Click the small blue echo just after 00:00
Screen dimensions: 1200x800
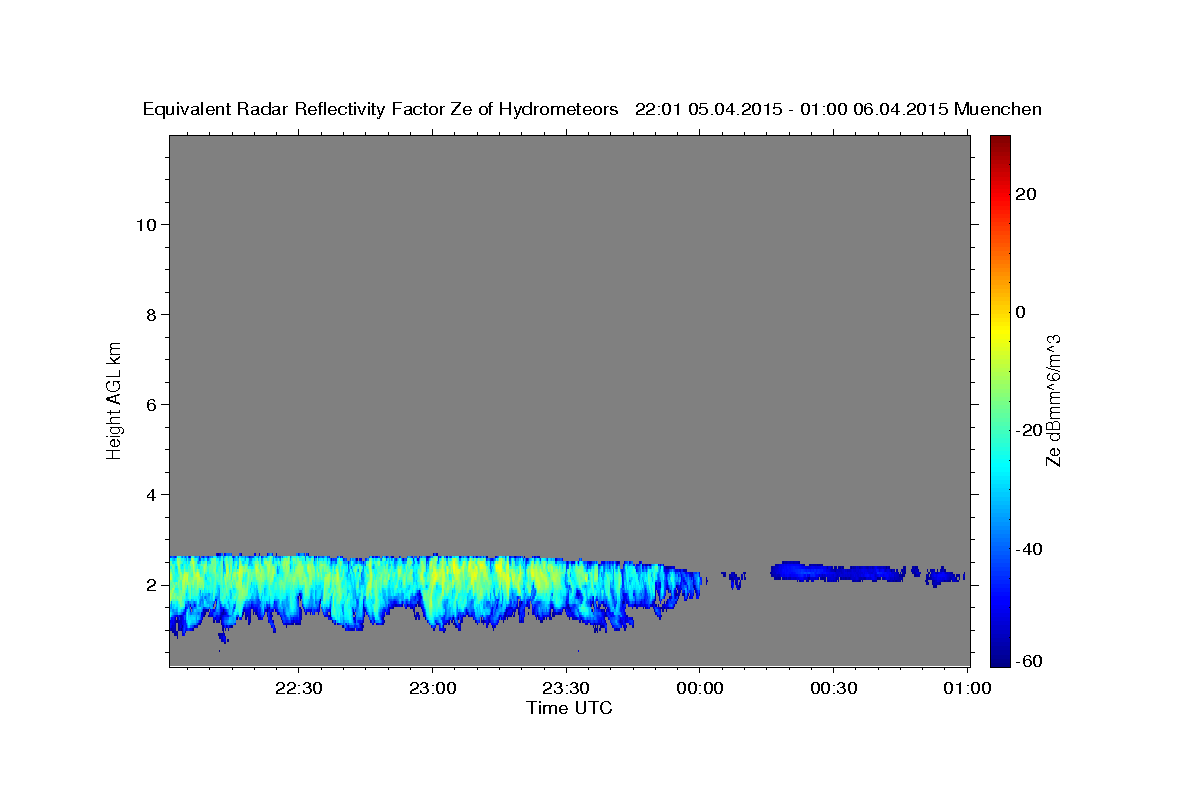tap(735, 578)
